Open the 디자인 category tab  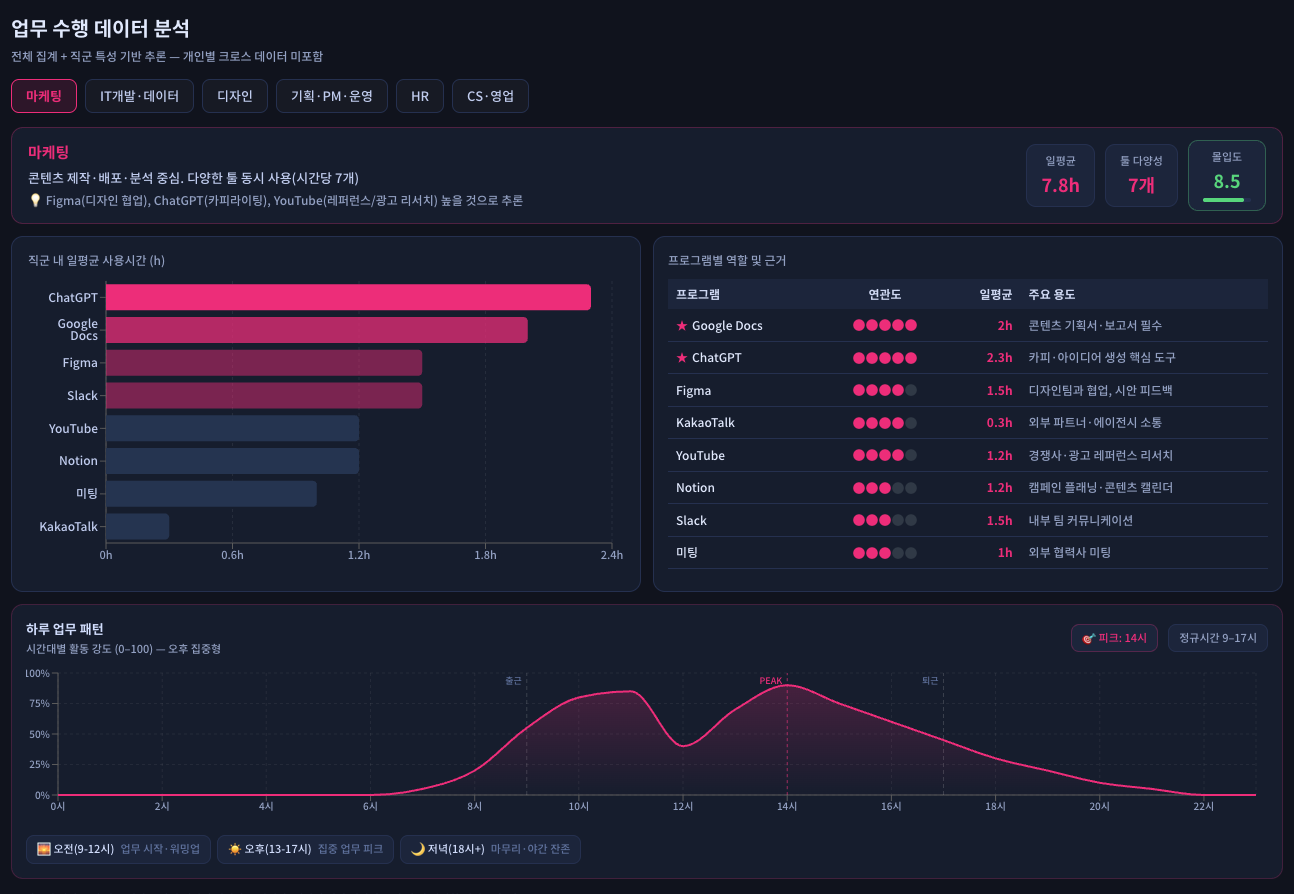(x=235, y=96)
